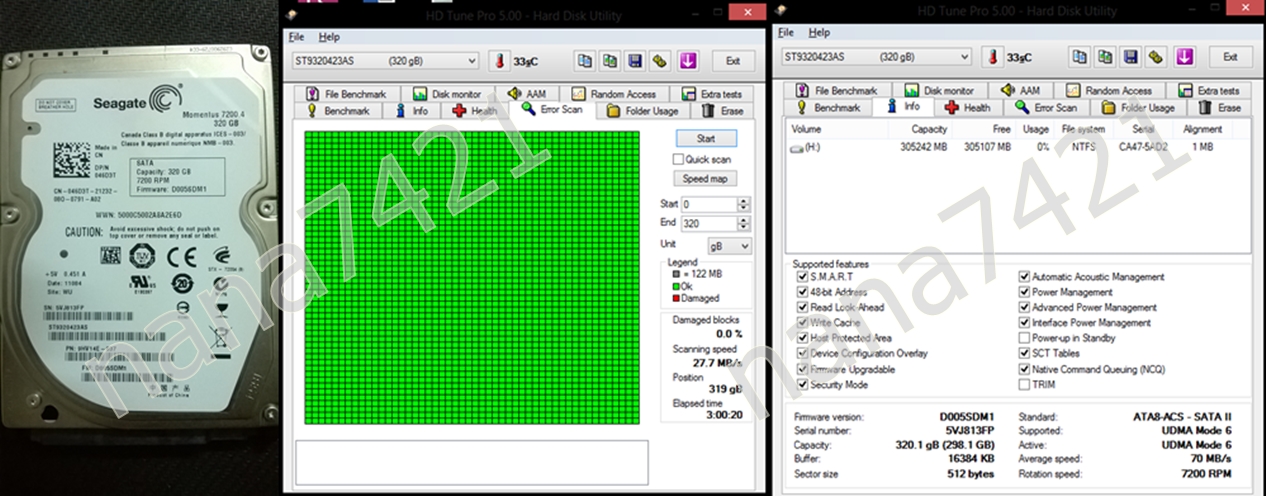1266x496 pixels.
Task: Copy text info icon in Info window toolbar
Action: [x=1079, y=57]
